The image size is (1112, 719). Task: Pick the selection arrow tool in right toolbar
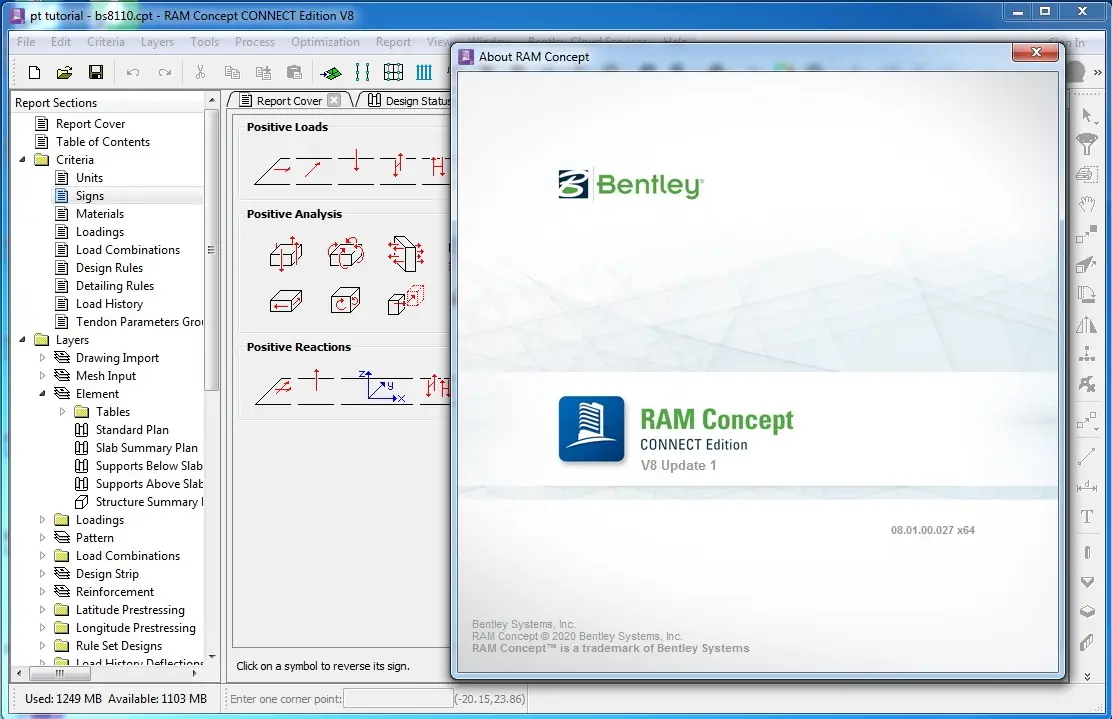click(x=1086, y=116)
